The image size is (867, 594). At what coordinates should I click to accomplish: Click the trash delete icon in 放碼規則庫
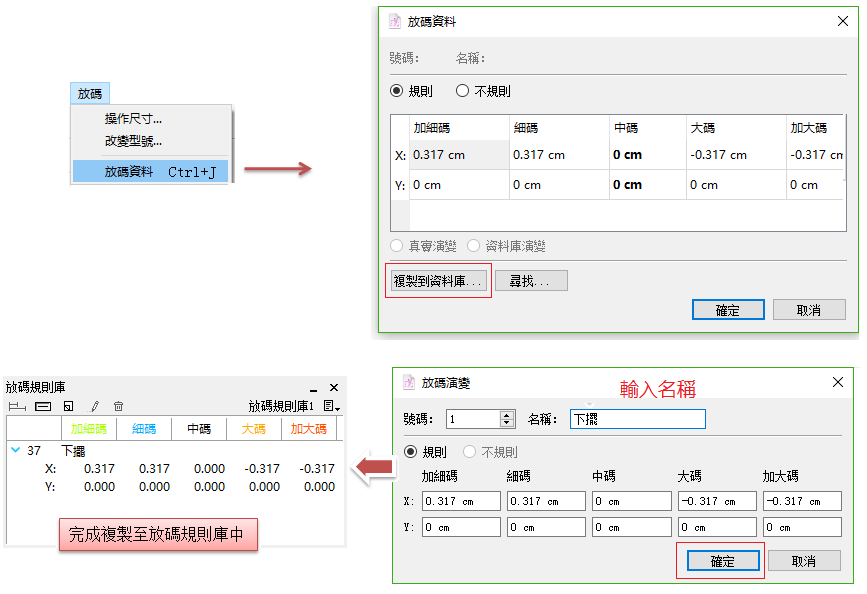(118, 406)
